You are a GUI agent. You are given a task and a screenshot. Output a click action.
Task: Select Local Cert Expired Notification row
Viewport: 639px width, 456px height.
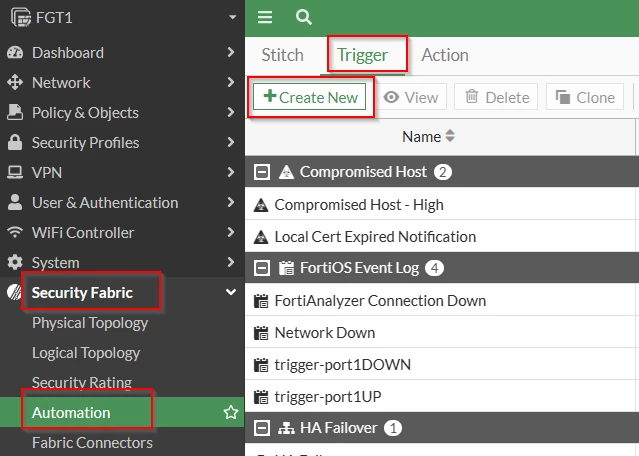[x=442, y=237]
